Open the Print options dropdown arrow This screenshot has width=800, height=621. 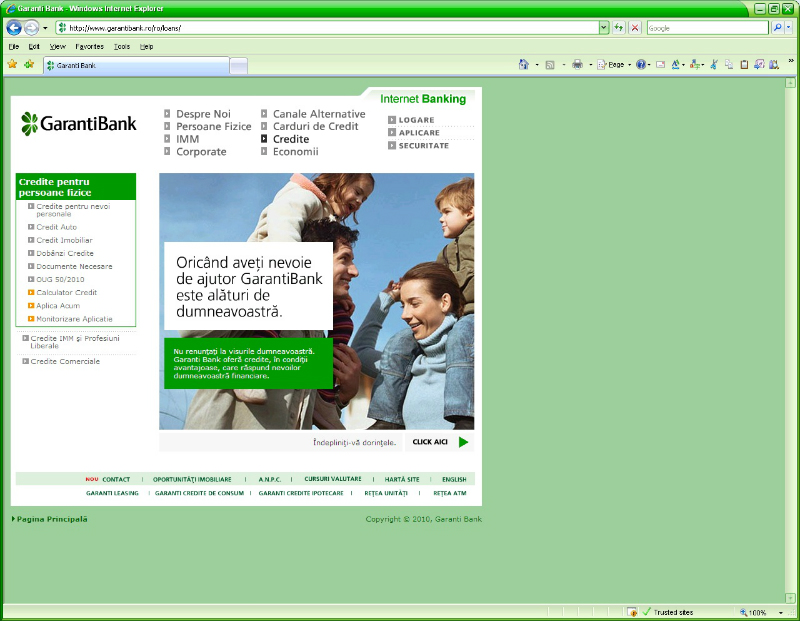point(591,65)
